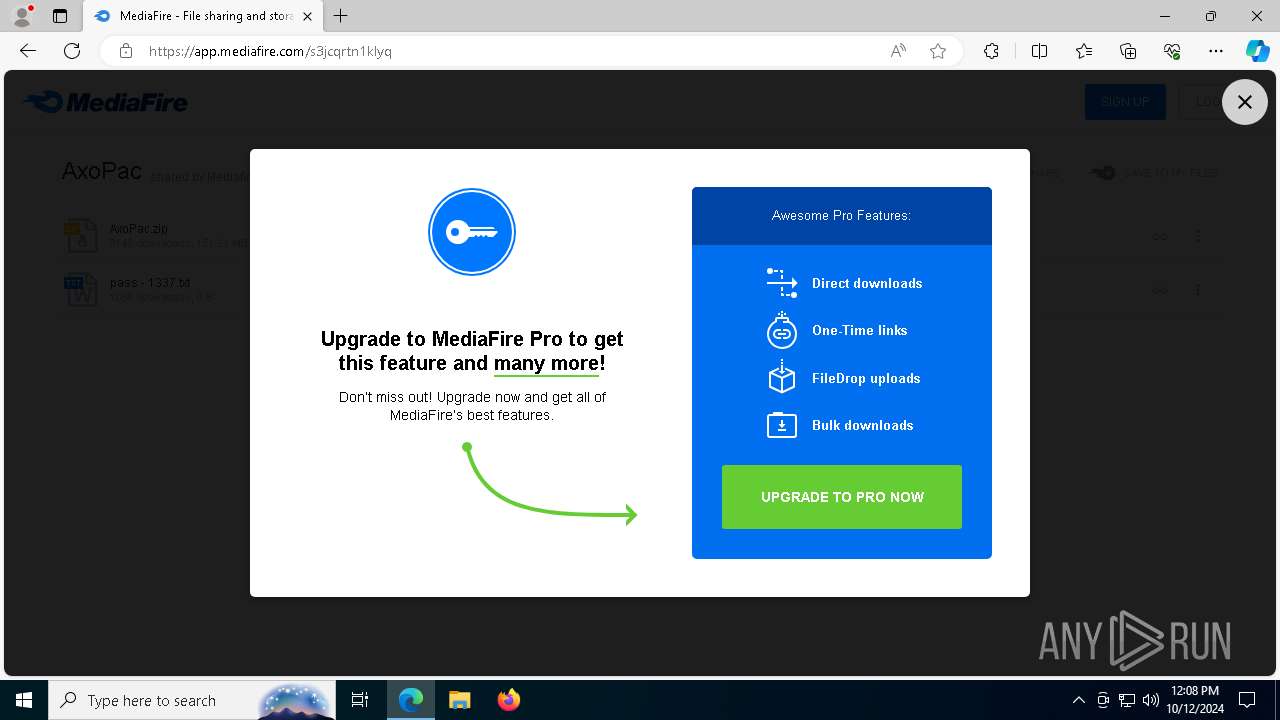Launch Firefox from the taskbar

point(509,700)
